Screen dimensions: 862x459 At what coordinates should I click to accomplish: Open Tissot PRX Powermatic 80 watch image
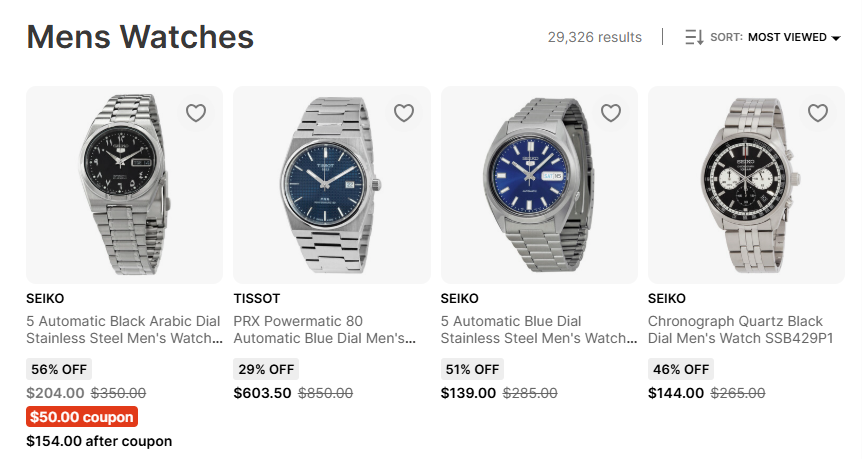pyautogui.click(x=331, y=185)
